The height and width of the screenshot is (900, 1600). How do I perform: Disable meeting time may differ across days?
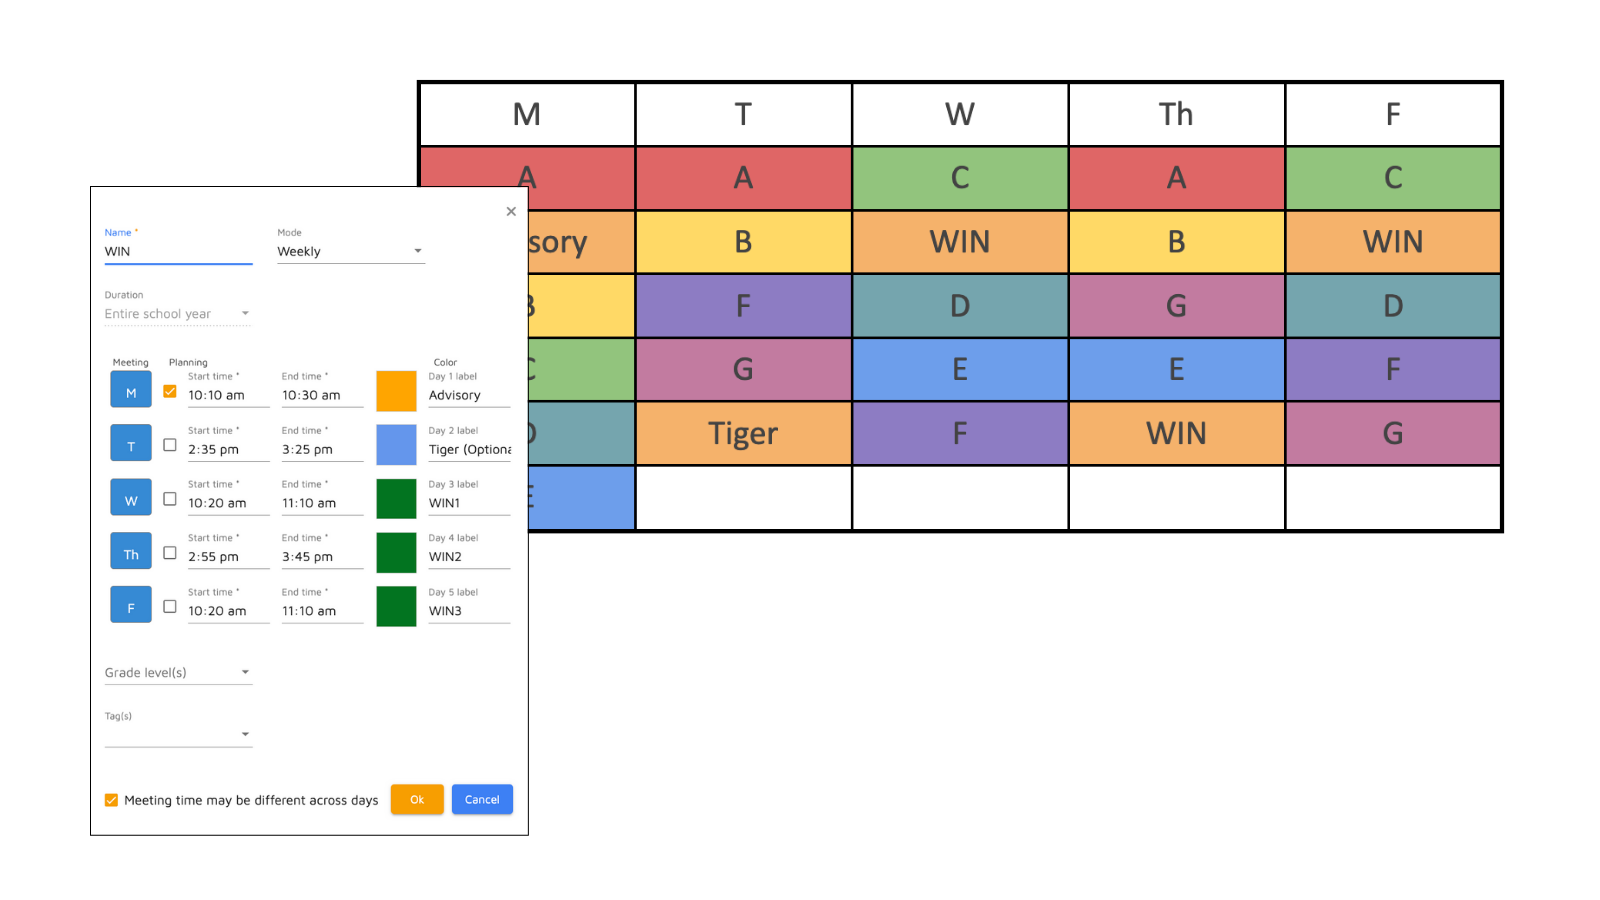pyautogui.click(x=112, y=800)
